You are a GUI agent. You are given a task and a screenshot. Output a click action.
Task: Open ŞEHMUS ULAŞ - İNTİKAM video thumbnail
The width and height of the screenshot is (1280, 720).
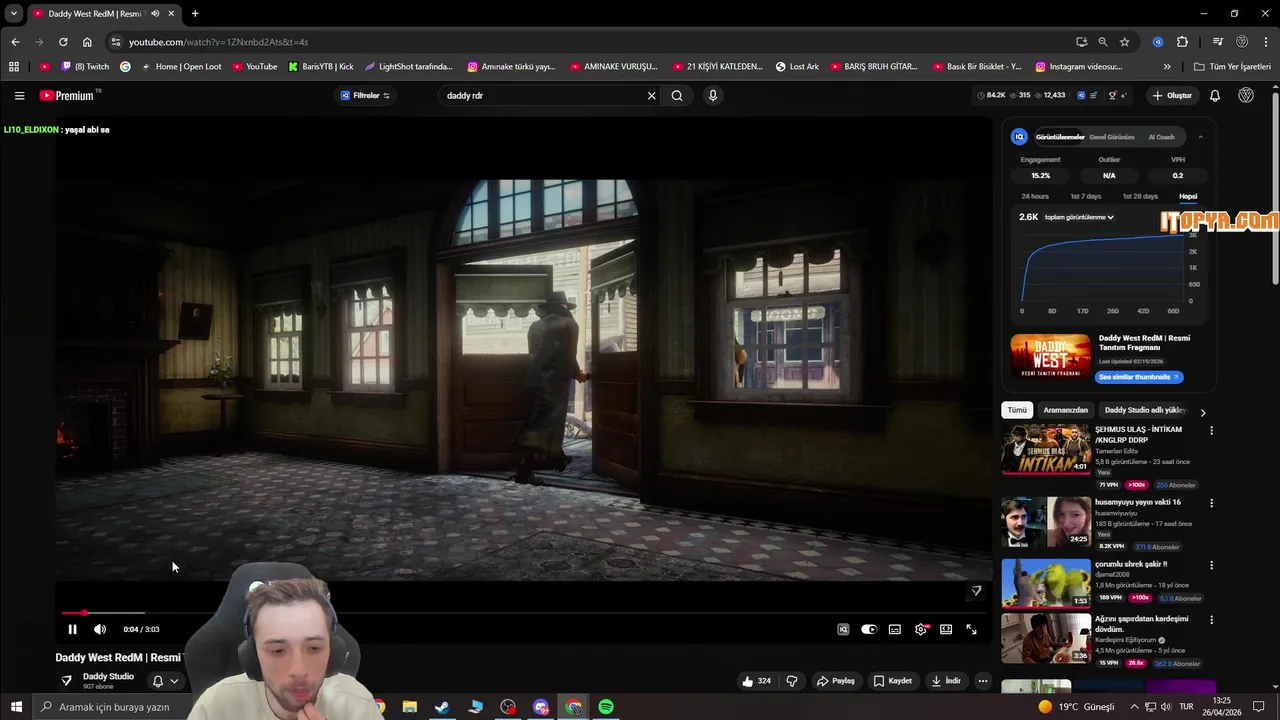1046,449
